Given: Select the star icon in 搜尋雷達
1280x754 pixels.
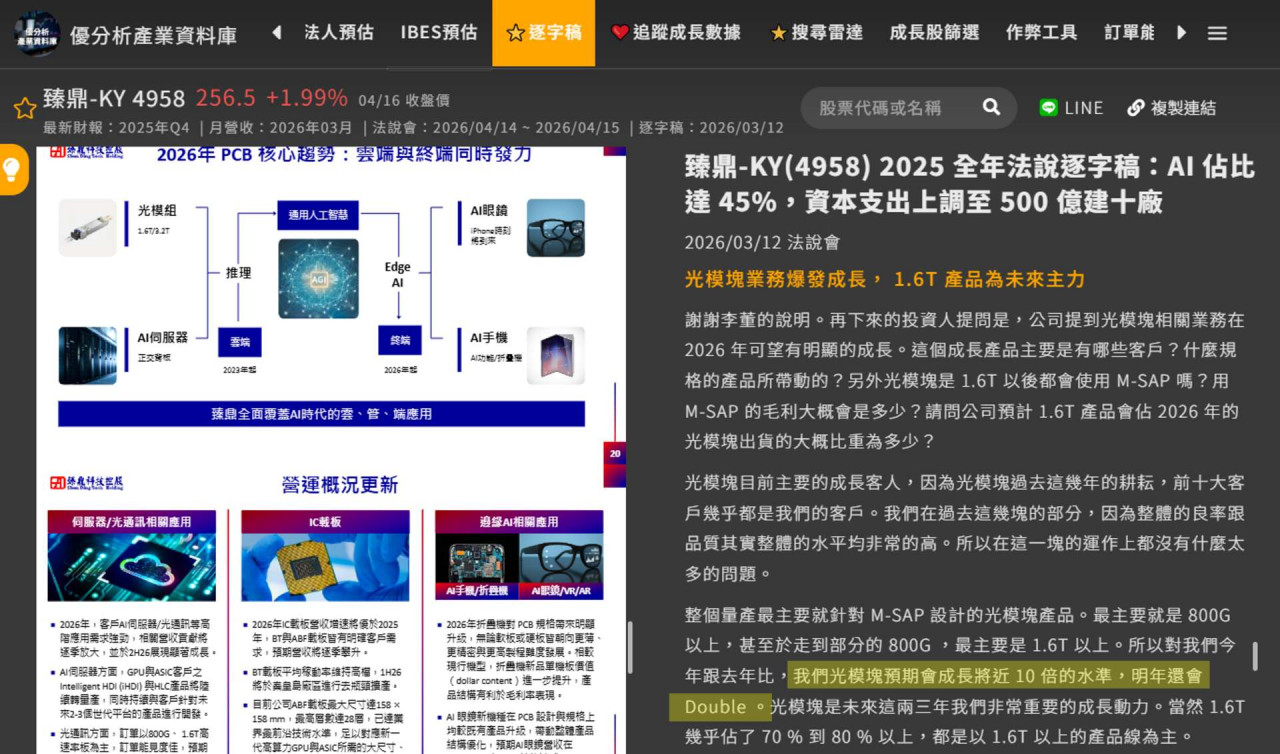Looking at the screenshot, I should (779, 32).
